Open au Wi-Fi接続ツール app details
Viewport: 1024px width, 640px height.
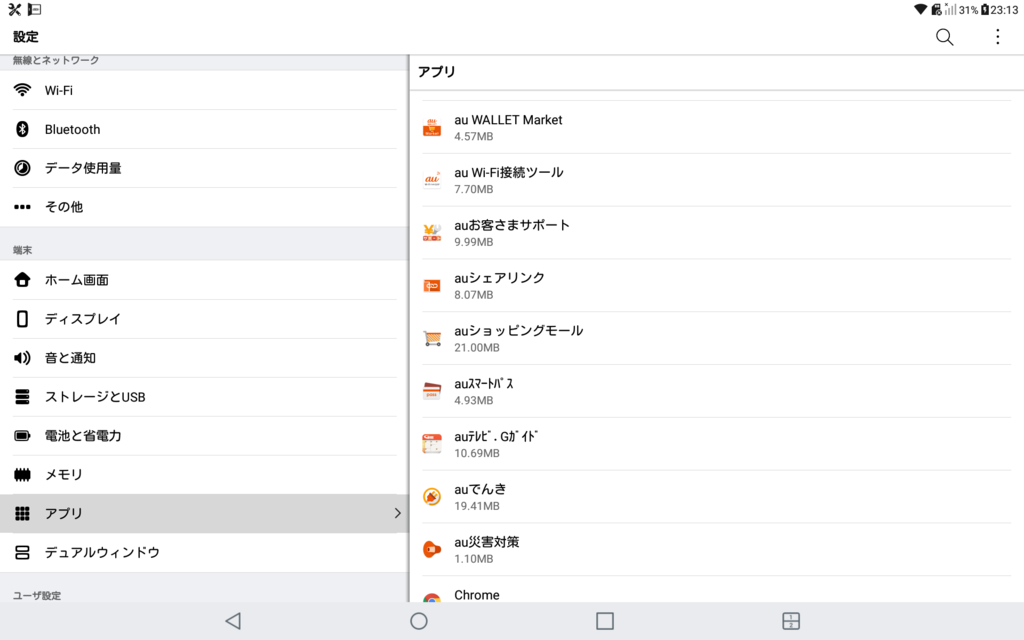[x=716, y=180]
